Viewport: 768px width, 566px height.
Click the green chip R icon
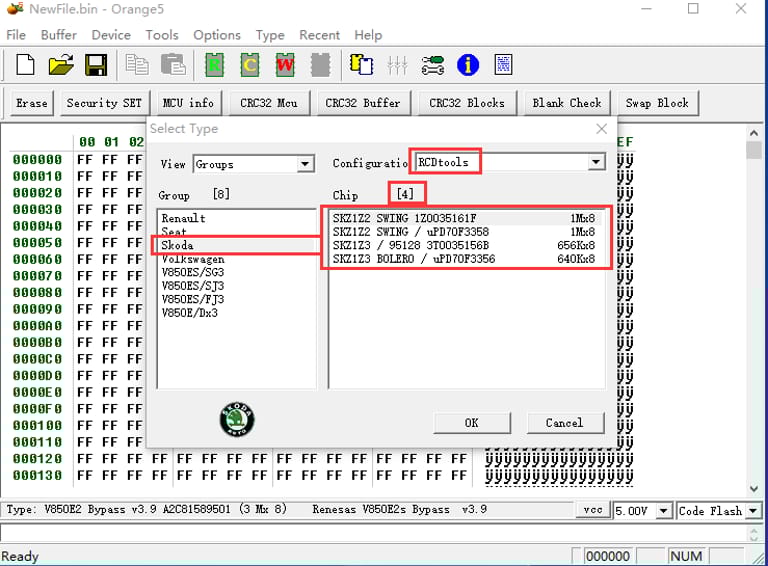pos(214,65)
